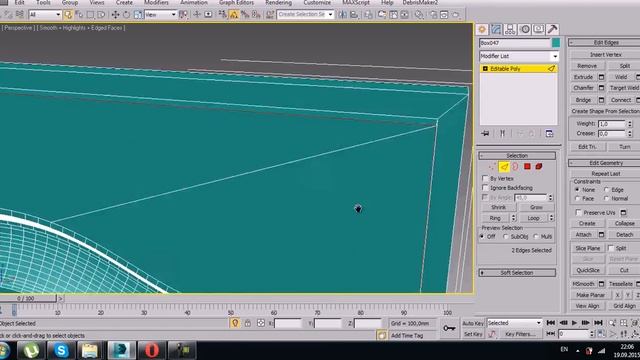Set Preview Selection to Off
This screenshot has width=640, height=360.
[x=482, y=237]
